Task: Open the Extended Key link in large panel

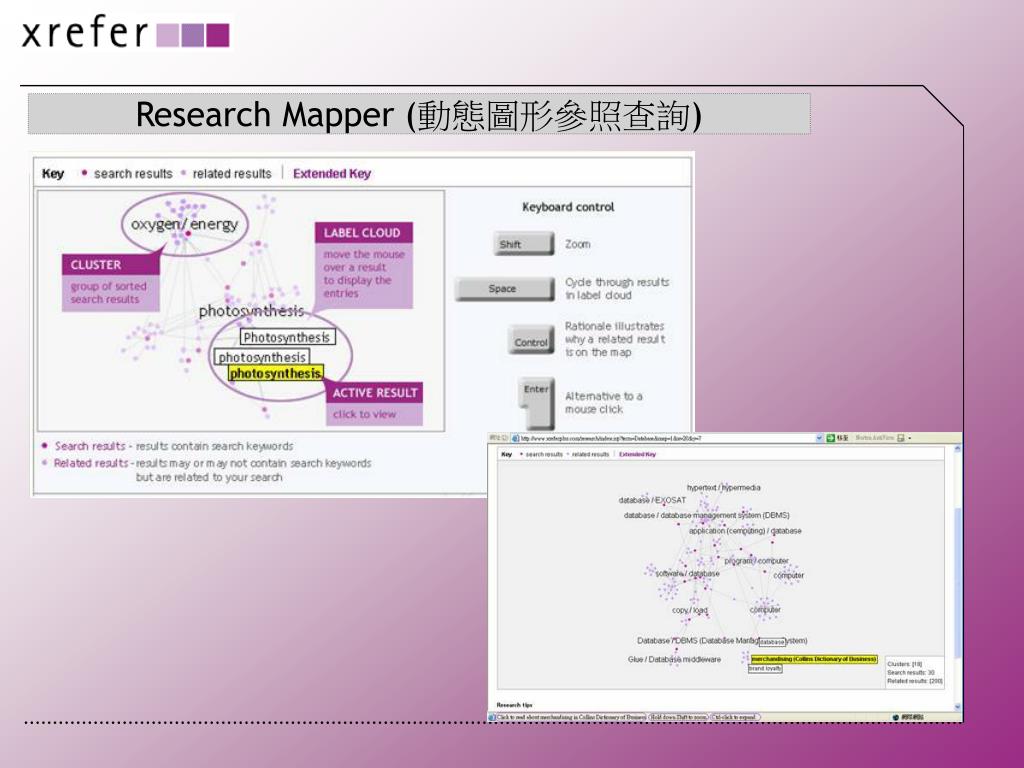Action: pos(332,174)
